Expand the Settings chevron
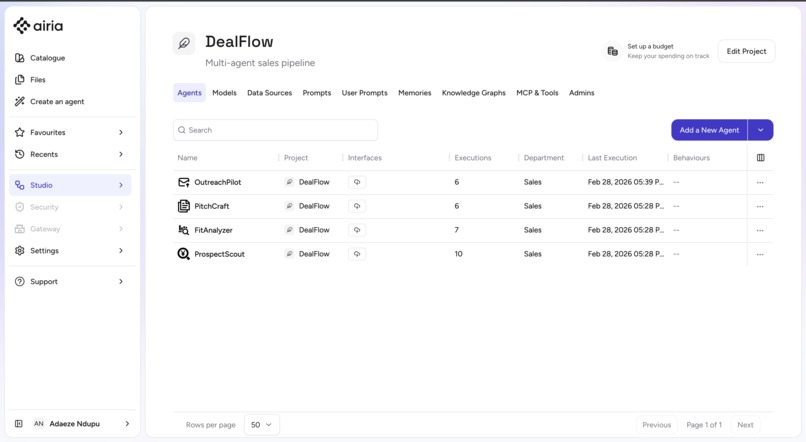 (x=121, y=250)
